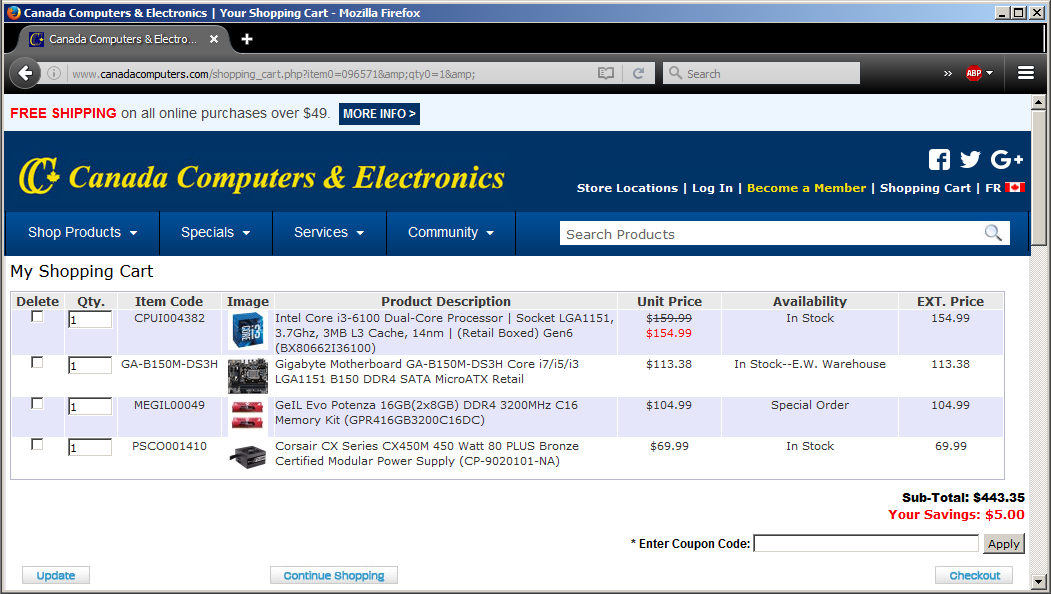The image size is (1051, 594).
Task: Focus the browser Search box
Action: [x=761, y=73]
